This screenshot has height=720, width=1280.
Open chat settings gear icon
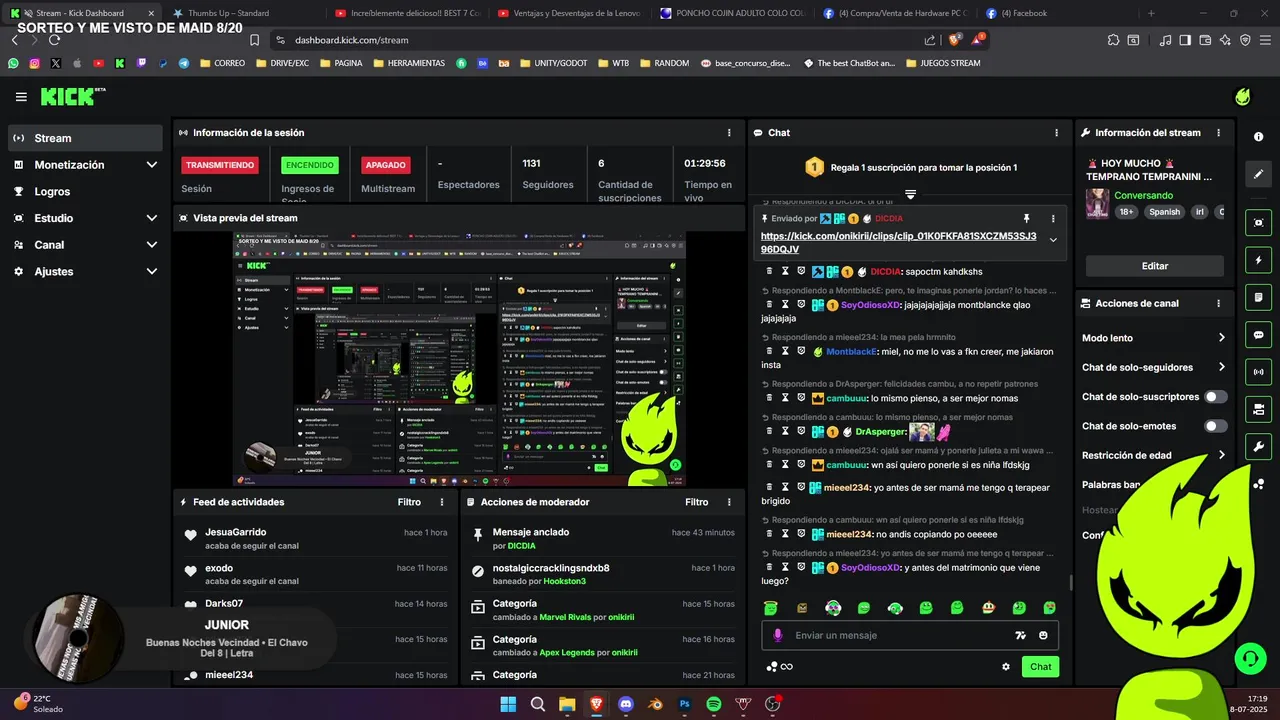(x=1006, y=667)
